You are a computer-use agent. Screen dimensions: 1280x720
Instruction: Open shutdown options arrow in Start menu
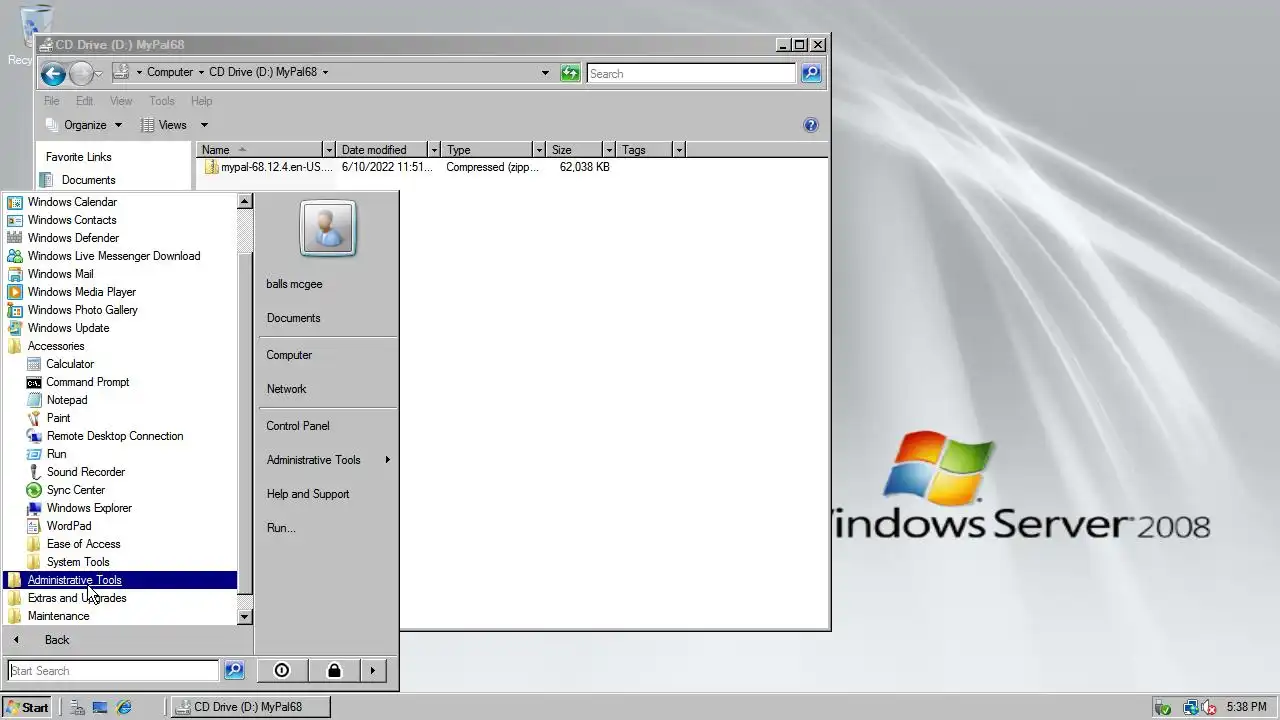[372, 671]
